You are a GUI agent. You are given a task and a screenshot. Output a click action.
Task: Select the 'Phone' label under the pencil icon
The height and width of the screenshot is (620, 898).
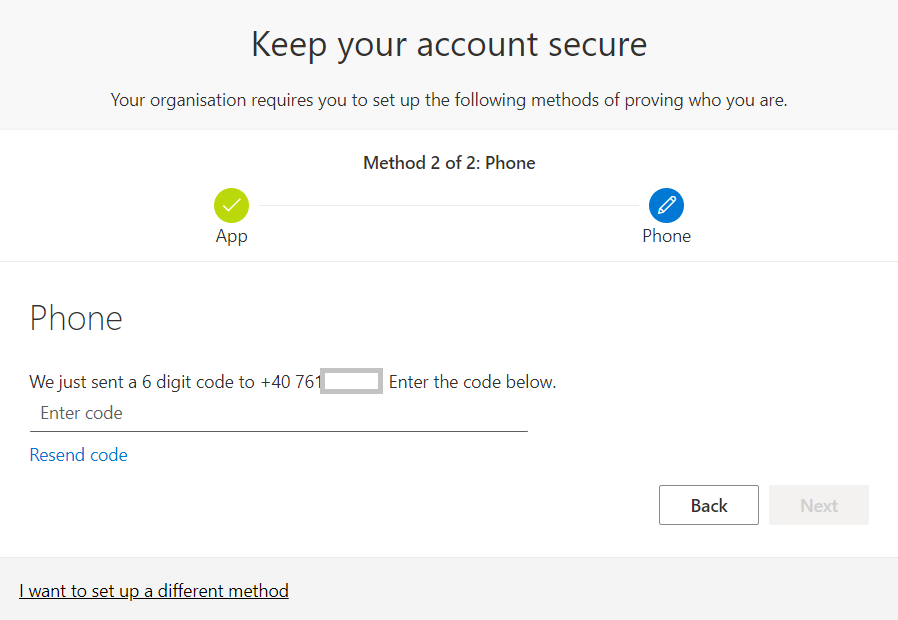point(666,236)
